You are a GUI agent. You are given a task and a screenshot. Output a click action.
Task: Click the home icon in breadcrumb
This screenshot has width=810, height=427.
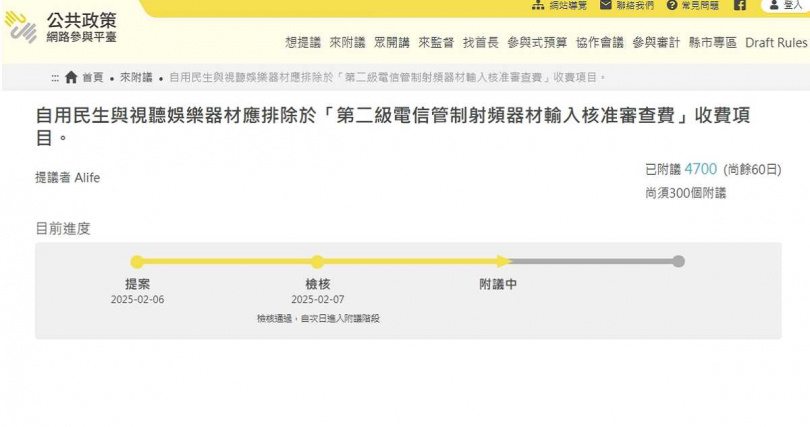pos(71,77)
